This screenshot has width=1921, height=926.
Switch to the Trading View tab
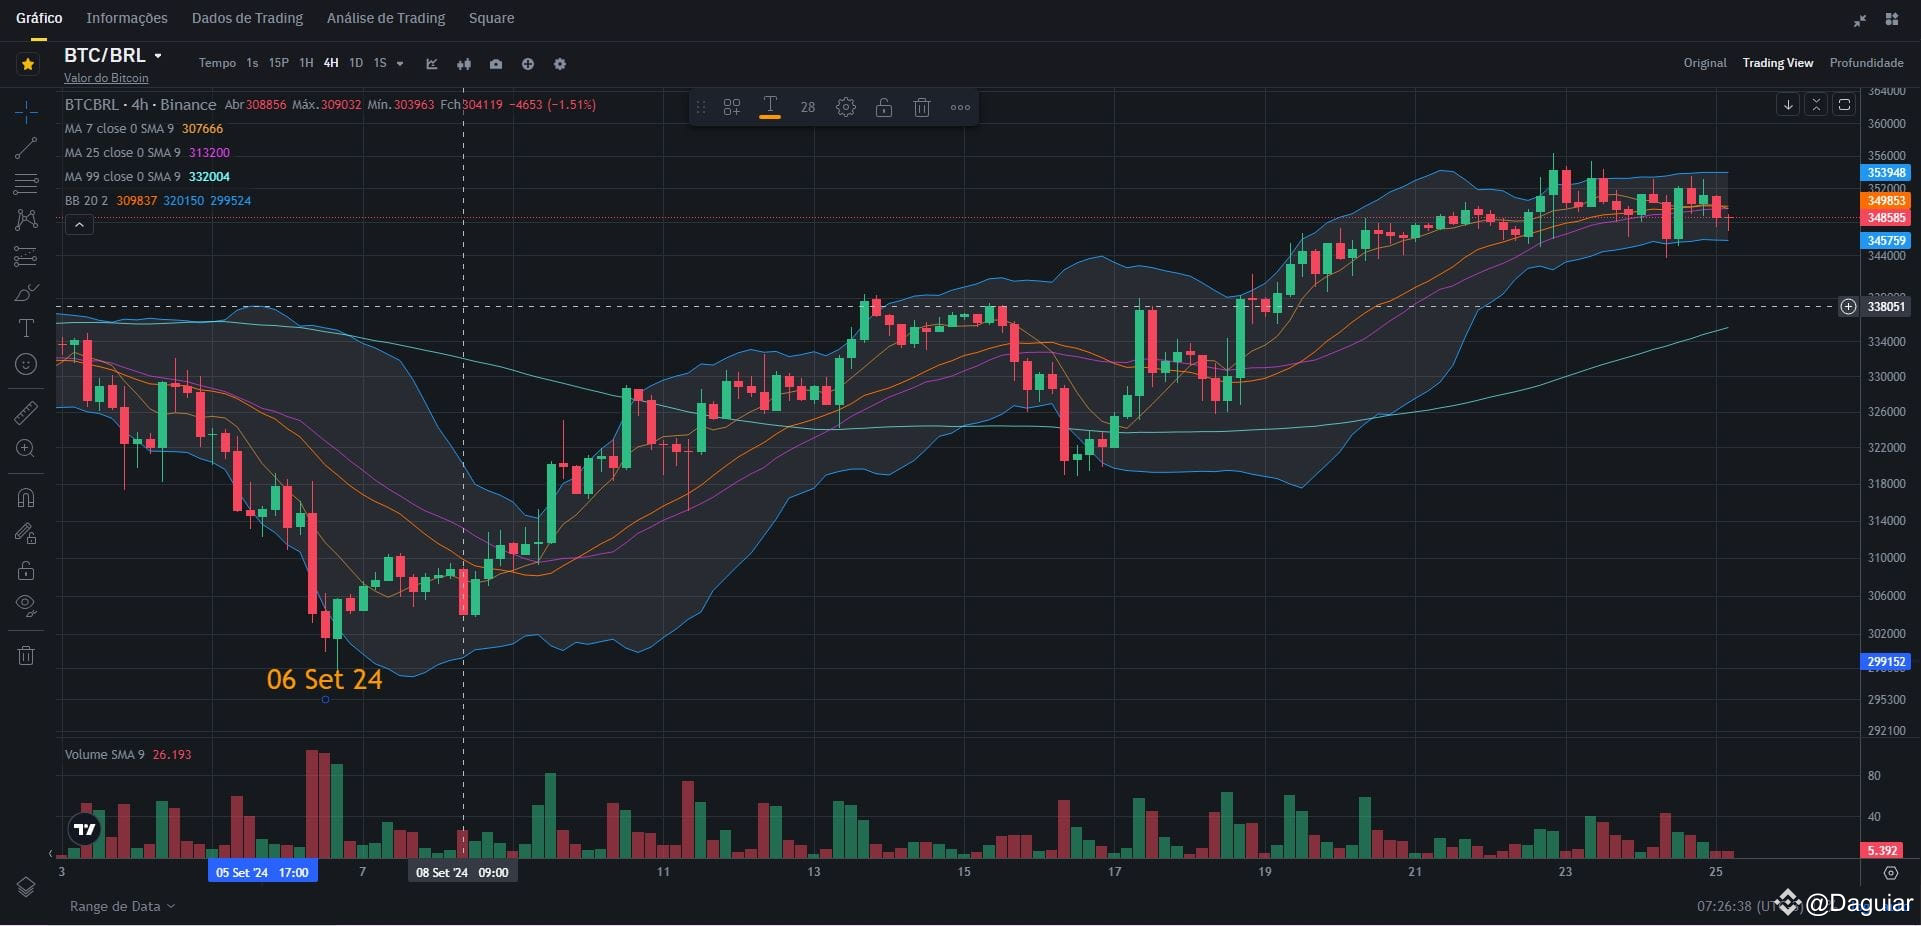[x=1777, y=62]
